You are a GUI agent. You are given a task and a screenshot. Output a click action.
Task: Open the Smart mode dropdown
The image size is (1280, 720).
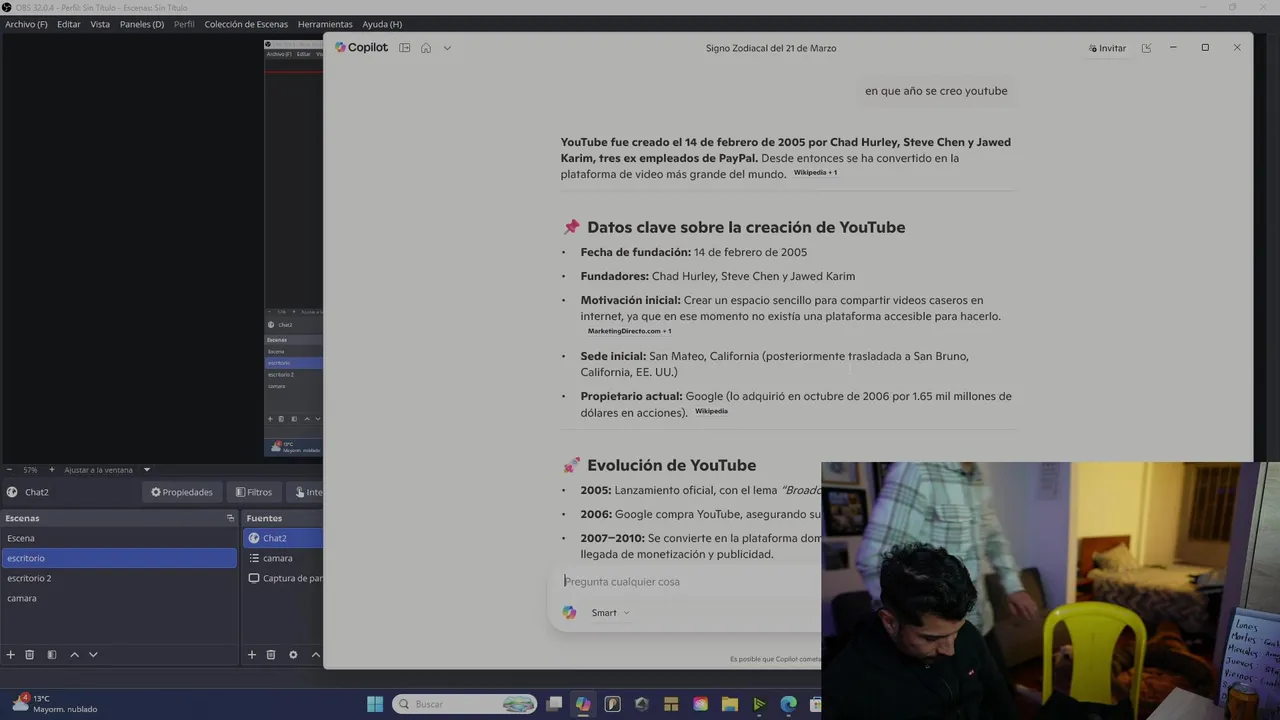point(610,613)
